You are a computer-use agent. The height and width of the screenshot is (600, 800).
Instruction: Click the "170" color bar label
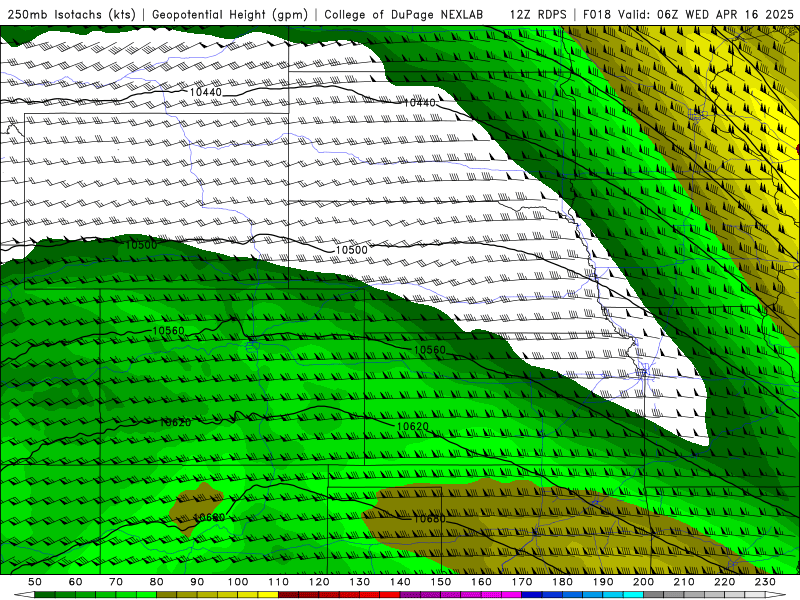point(522,582)
